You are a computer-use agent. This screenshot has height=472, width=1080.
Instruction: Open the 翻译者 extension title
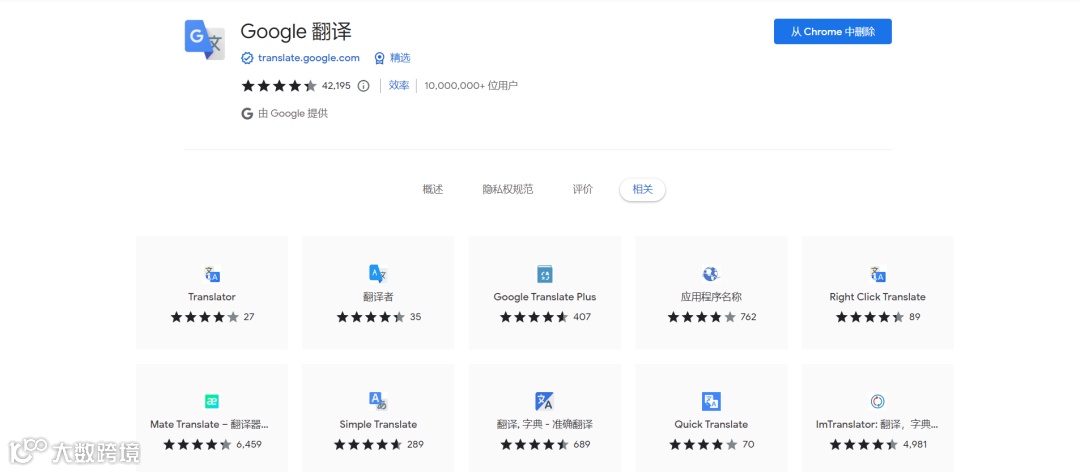[x=378, y=297]
